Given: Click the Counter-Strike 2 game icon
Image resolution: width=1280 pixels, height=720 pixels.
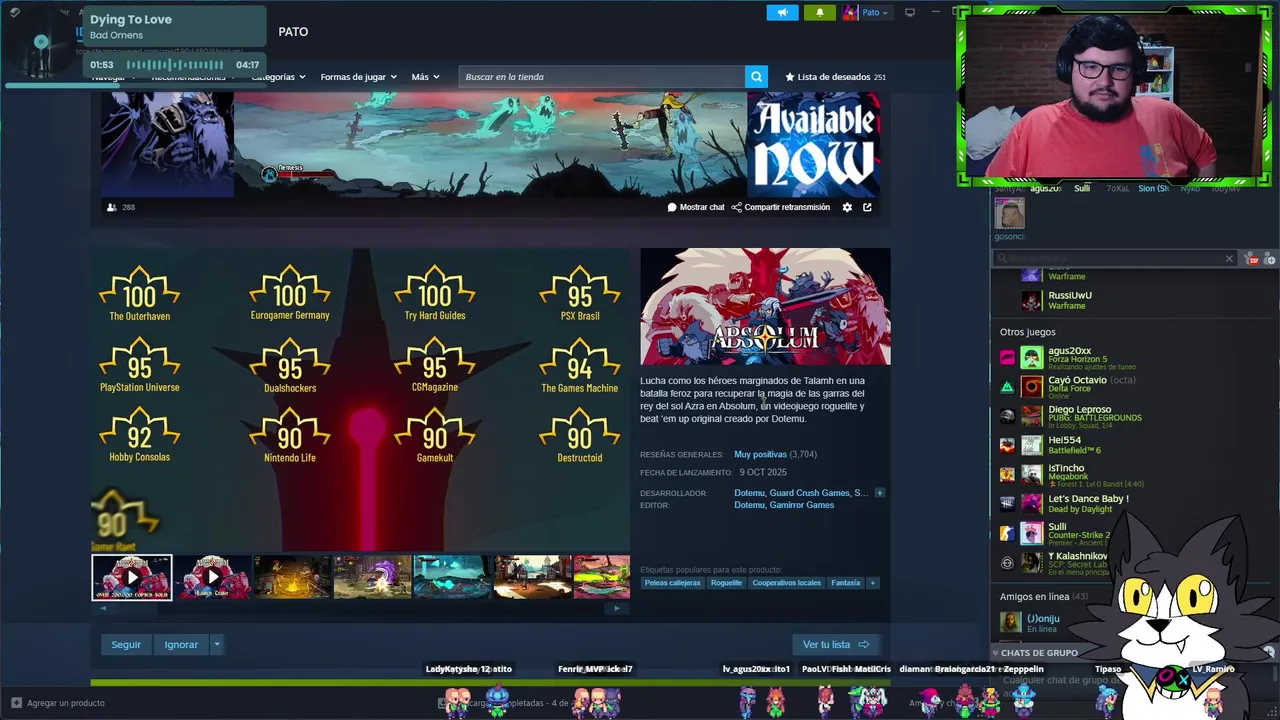Looking at the screenshot, I should (x=1007, y=533).
